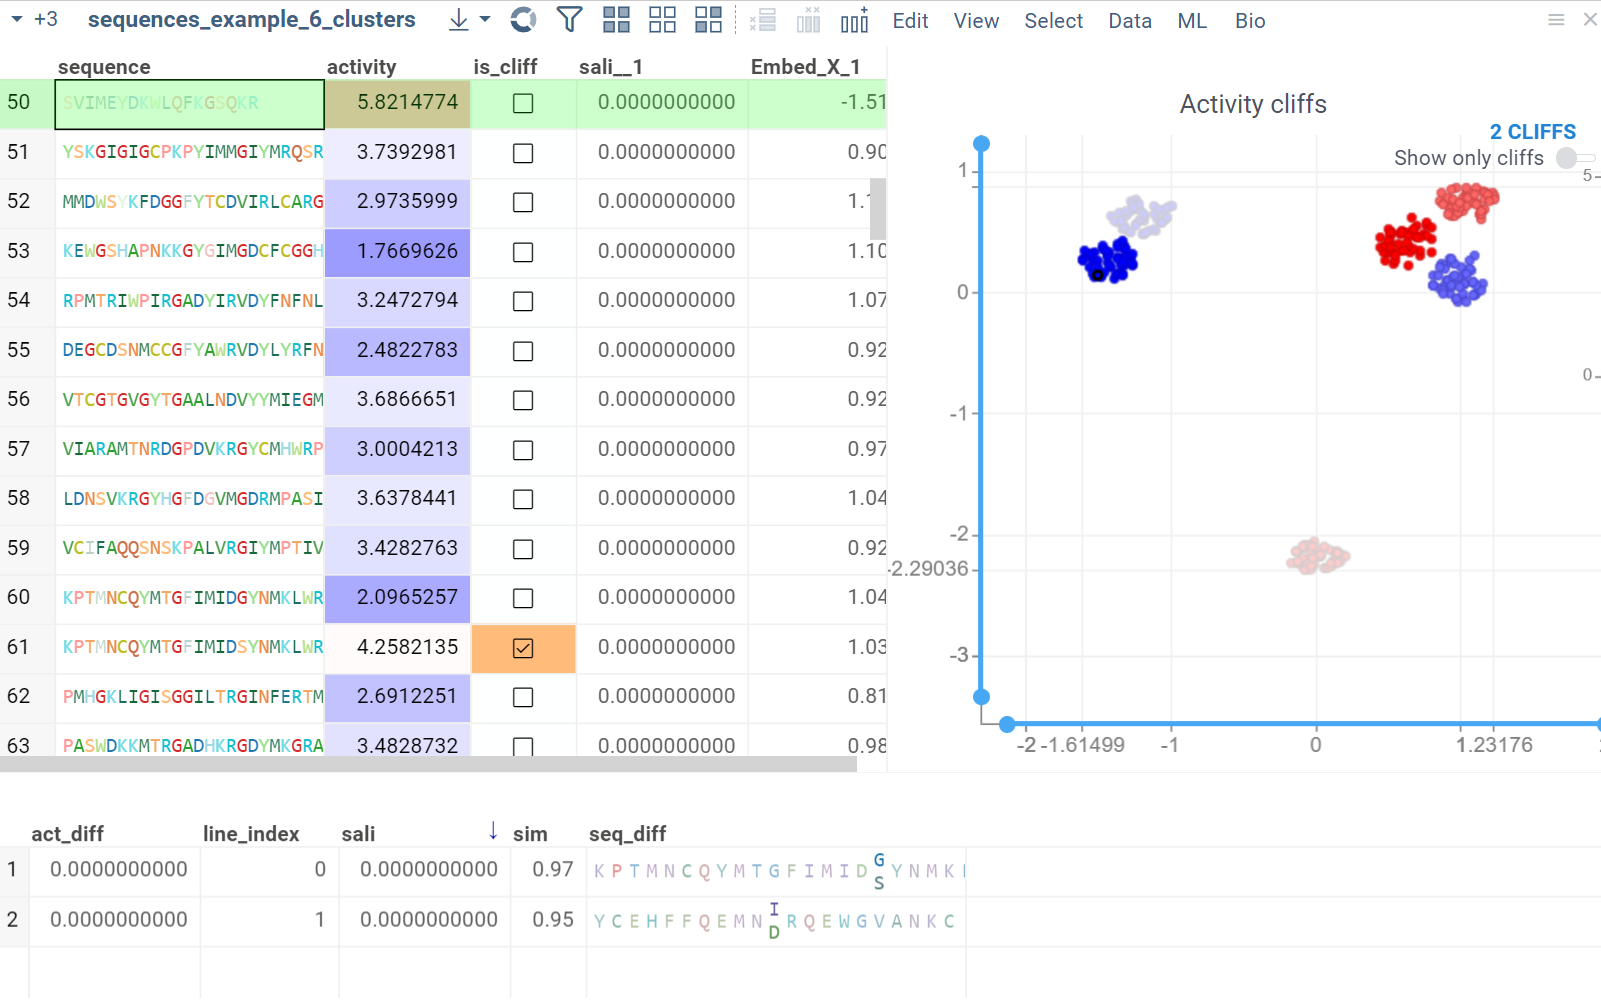Open the View menu
1601x1001 pixels.
976,20
